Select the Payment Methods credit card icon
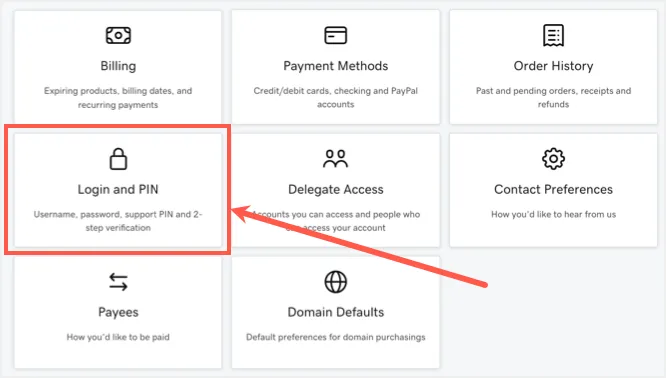 click(x=336, y=35)
